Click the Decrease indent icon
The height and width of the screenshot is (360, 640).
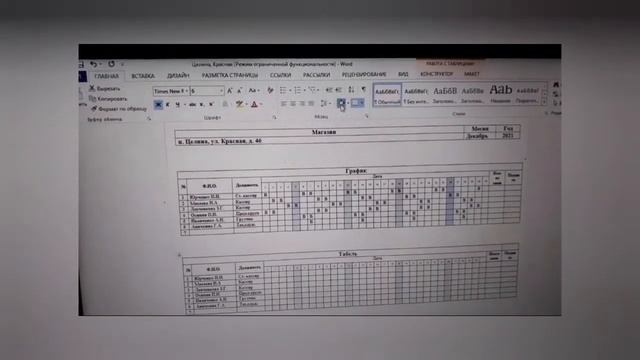click(x=329, y=90)
